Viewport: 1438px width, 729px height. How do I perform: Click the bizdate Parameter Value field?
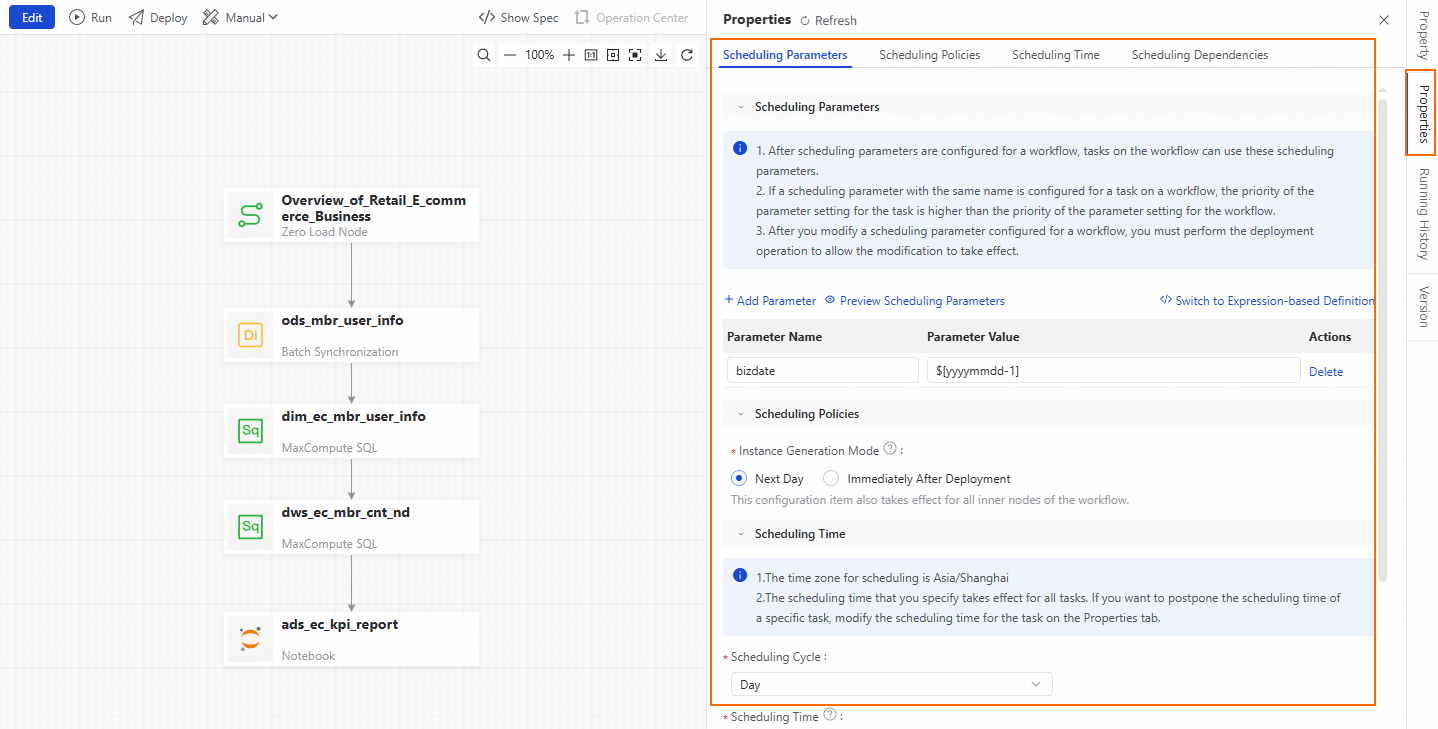[x=1112, y=371]
